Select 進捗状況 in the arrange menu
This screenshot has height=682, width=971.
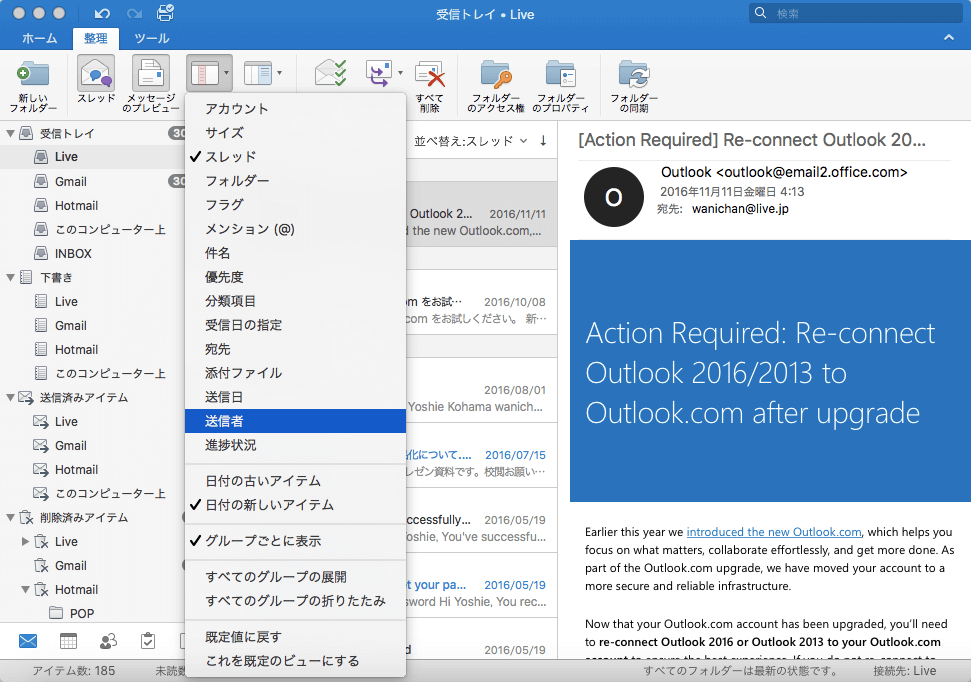(x=295, y=445)
